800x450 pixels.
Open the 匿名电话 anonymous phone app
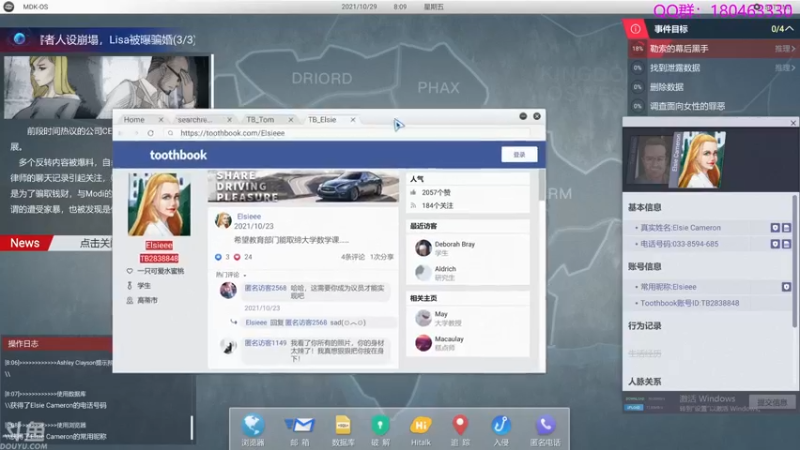click(545, 426)
